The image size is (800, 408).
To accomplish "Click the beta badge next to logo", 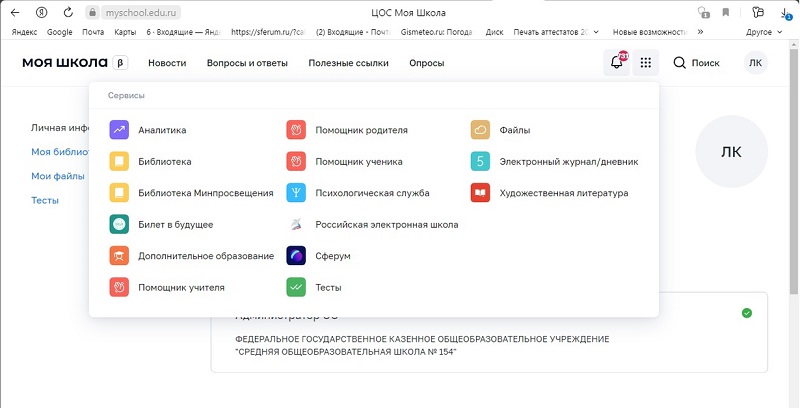I will click(x=120, y=63).
